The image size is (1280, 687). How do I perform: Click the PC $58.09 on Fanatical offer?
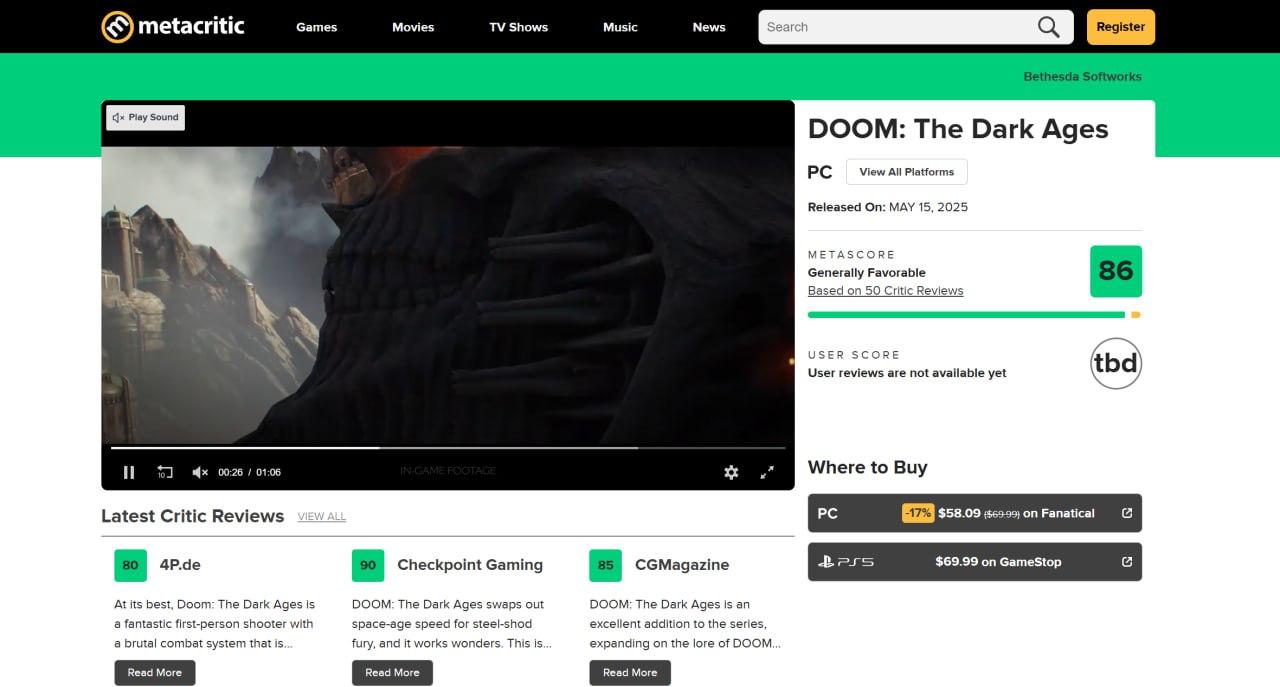[x=974, y=513]
